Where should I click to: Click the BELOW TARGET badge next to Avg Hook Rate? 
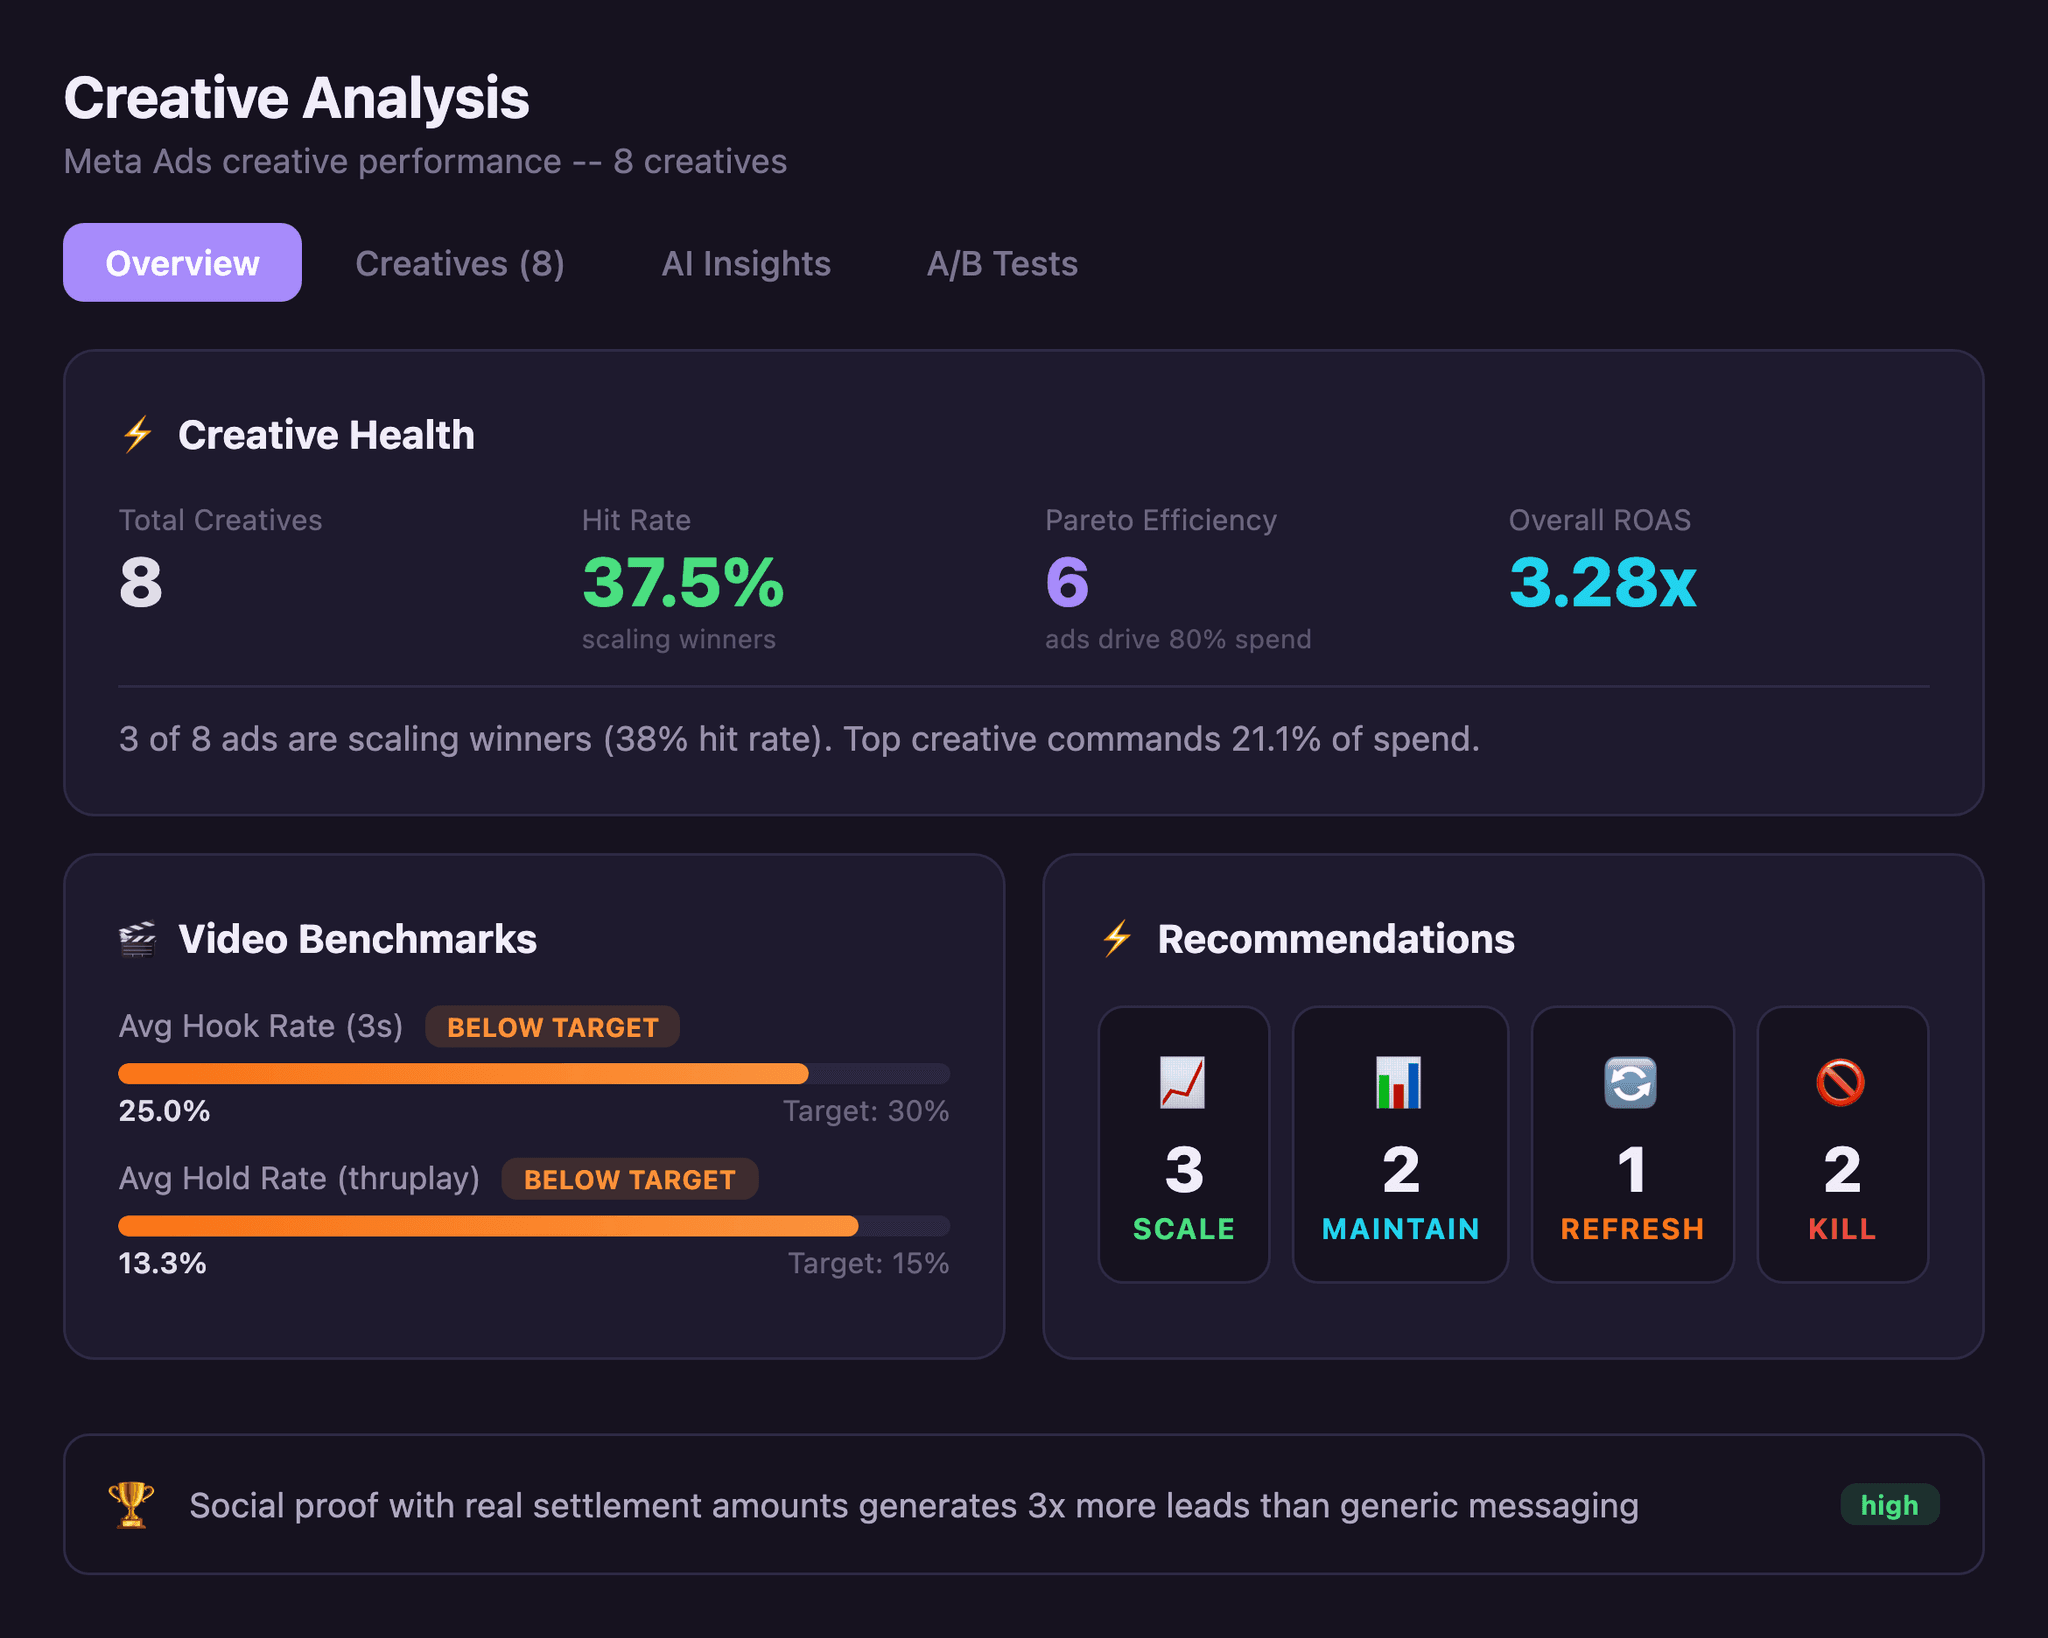(552, 1026)
